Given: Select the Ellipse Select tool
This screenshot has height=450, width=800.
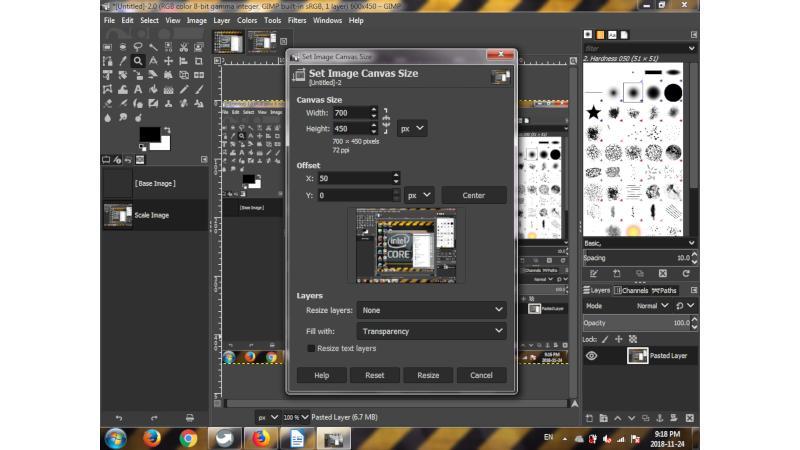Looking at the screenshot, I should coord(122,47).
